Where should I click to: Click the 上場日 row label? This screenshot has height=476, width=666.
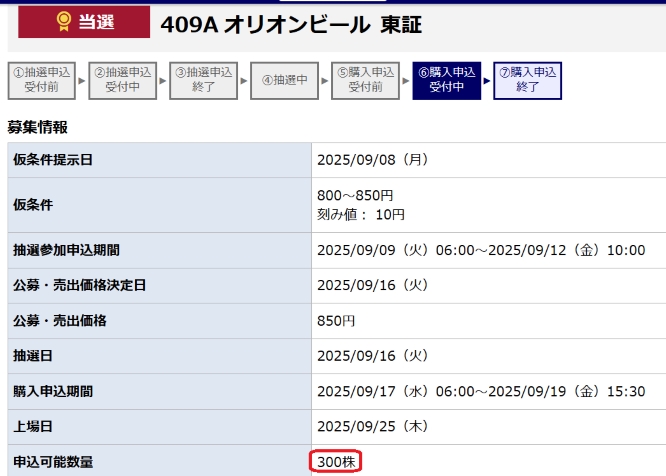point(33,426)
